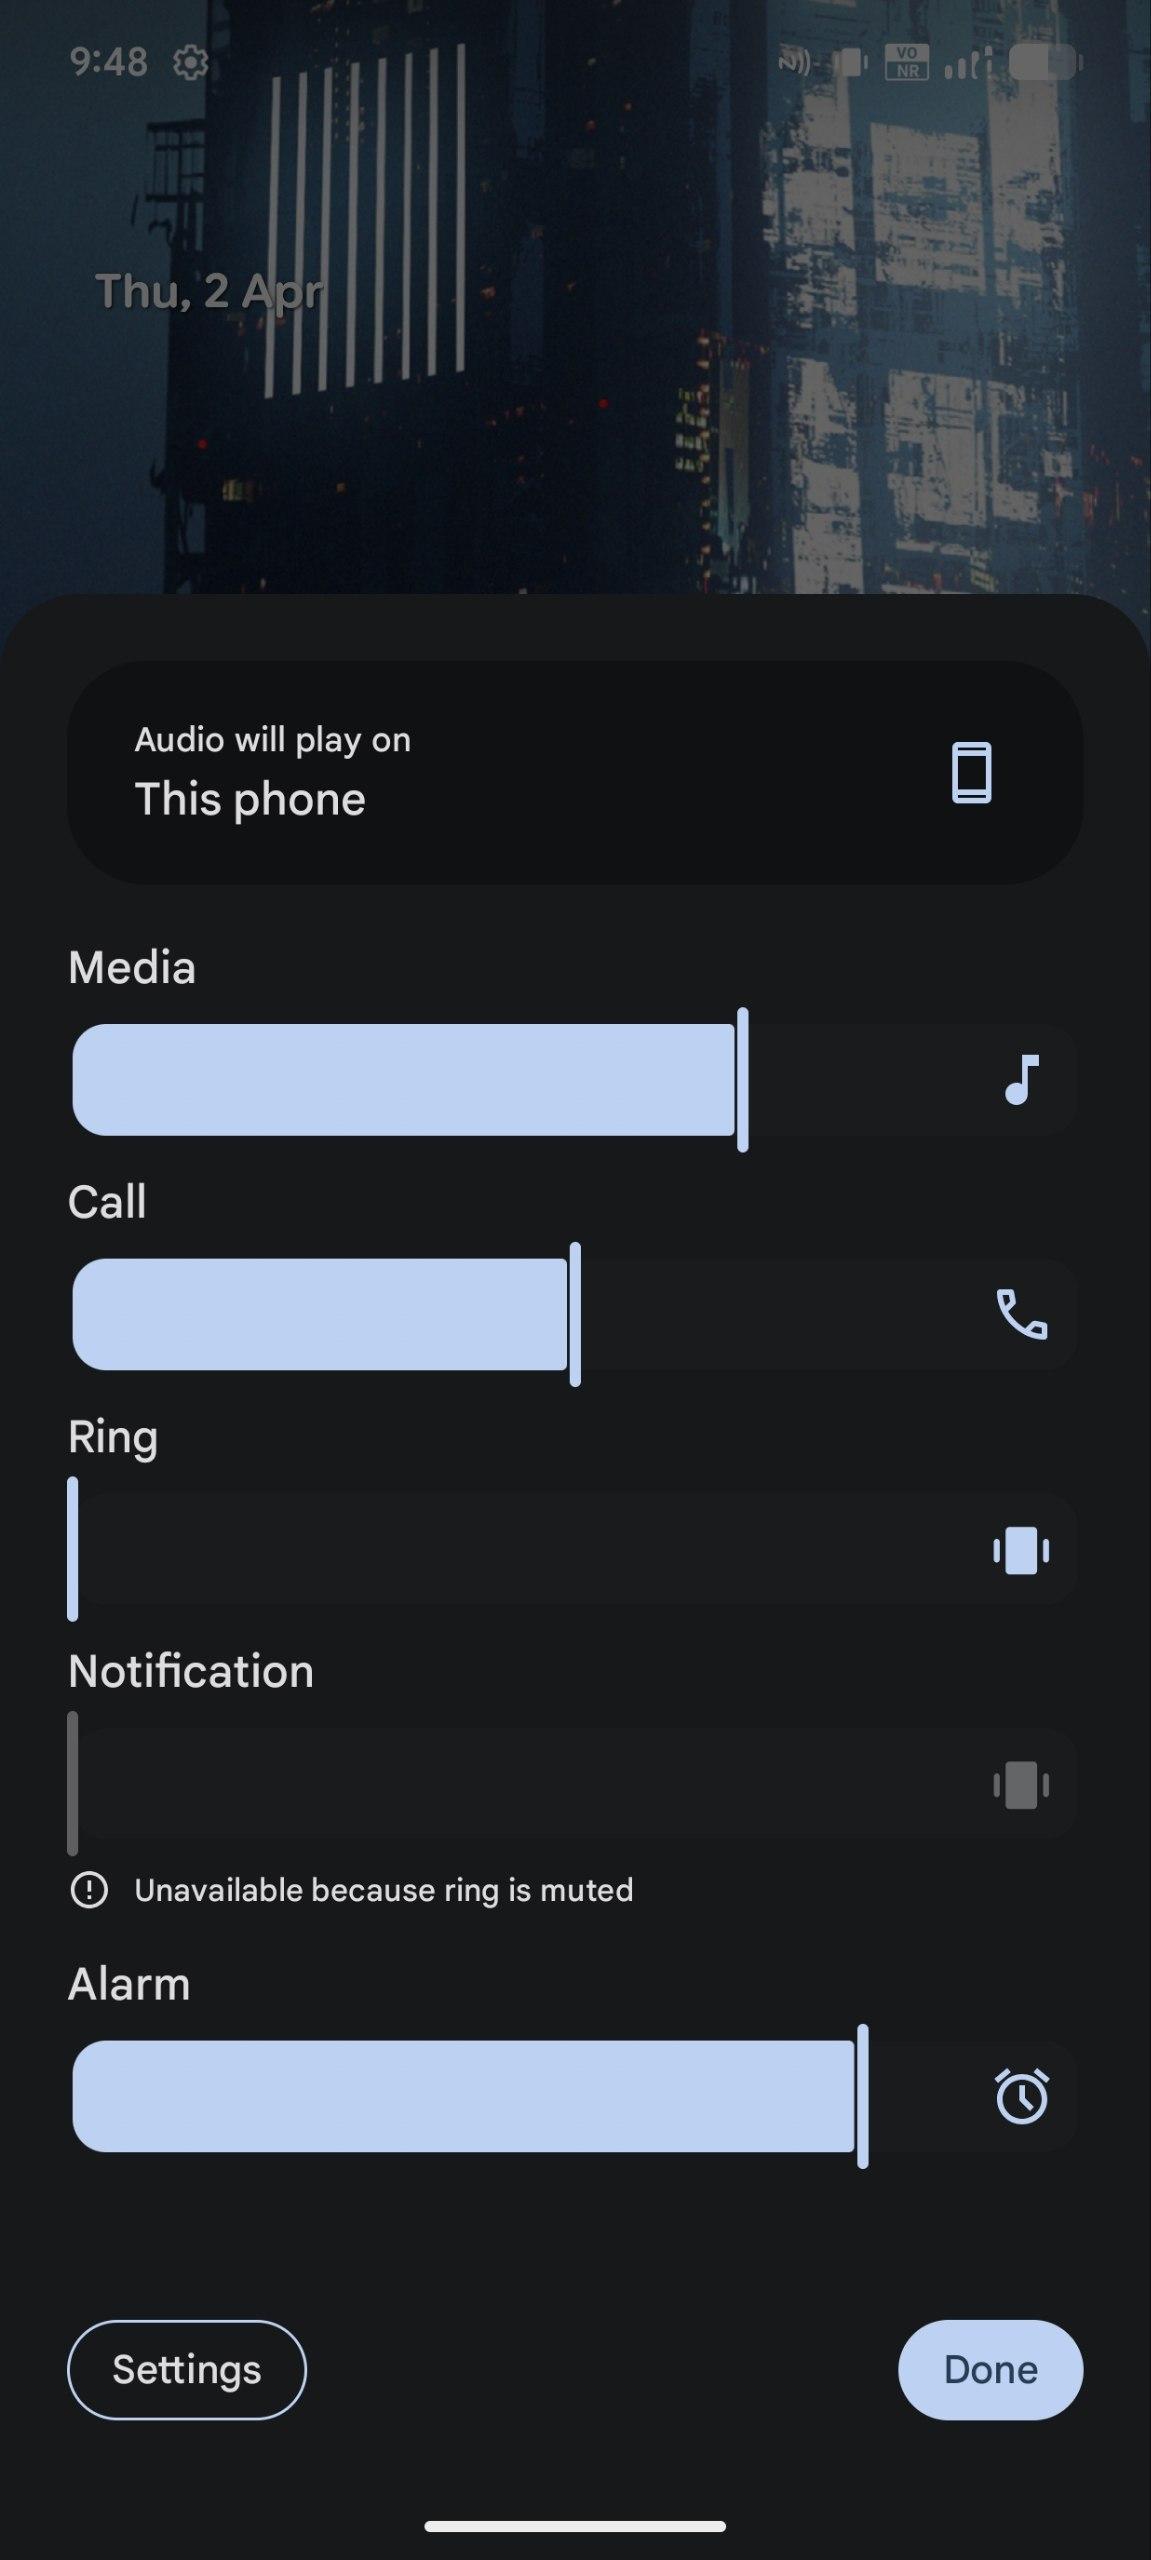This screenshot has width=1151, height=2560.
Task: Tap the info icon beside unavailable message
Action: coord(89,1890)
